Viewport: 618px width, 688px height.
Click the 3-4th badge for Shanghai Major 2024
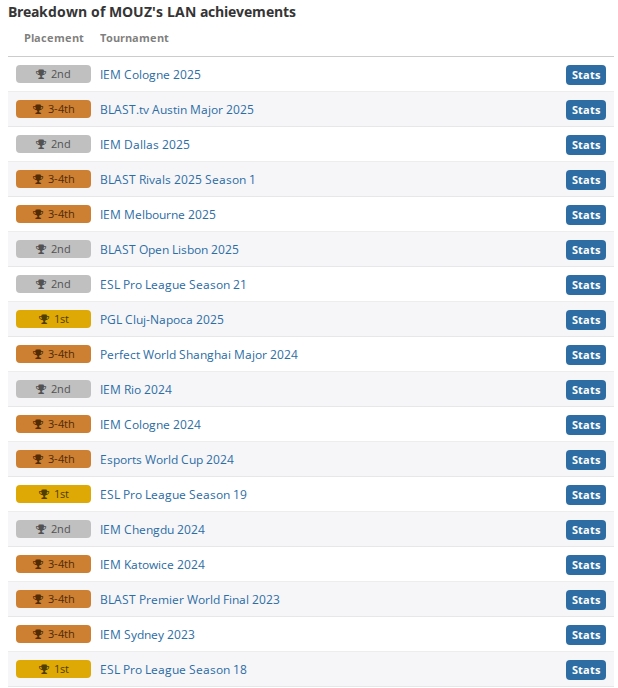[x=54, y=354]
